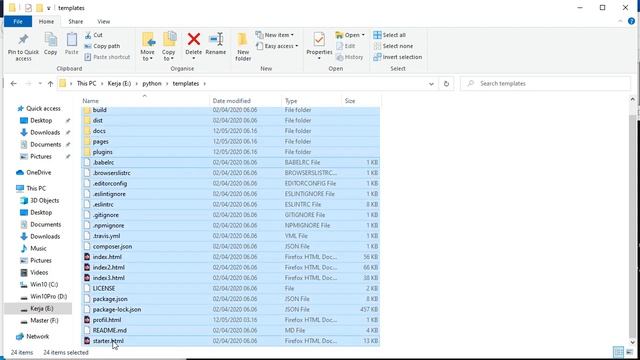Open Help with question mark icon
Image resolution: width=640 pixels, height=360 pixels.
click(631, 21)
